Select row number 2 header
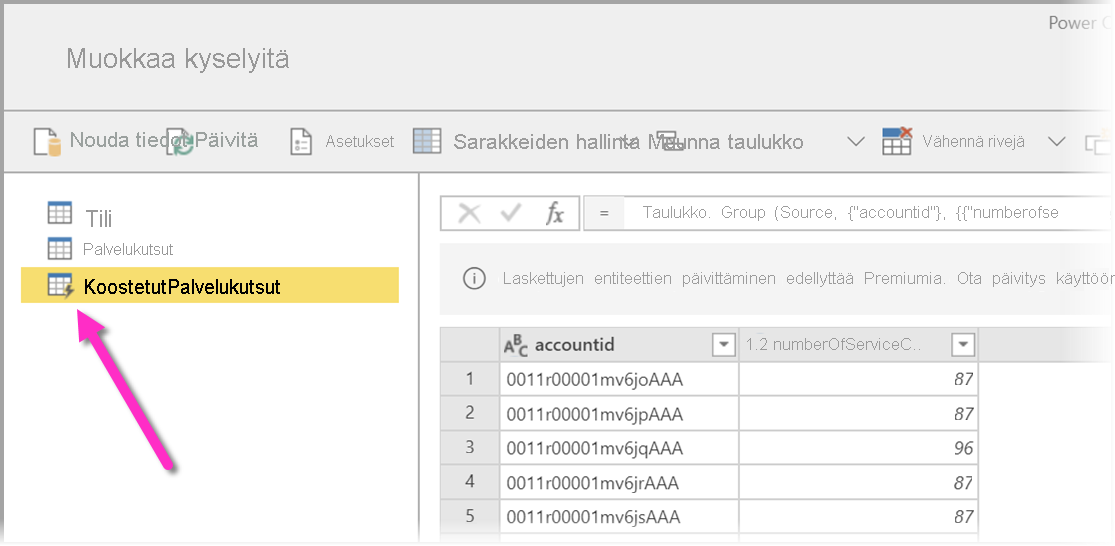Viewport: 1115px width, 546px height. click(469, 413)
